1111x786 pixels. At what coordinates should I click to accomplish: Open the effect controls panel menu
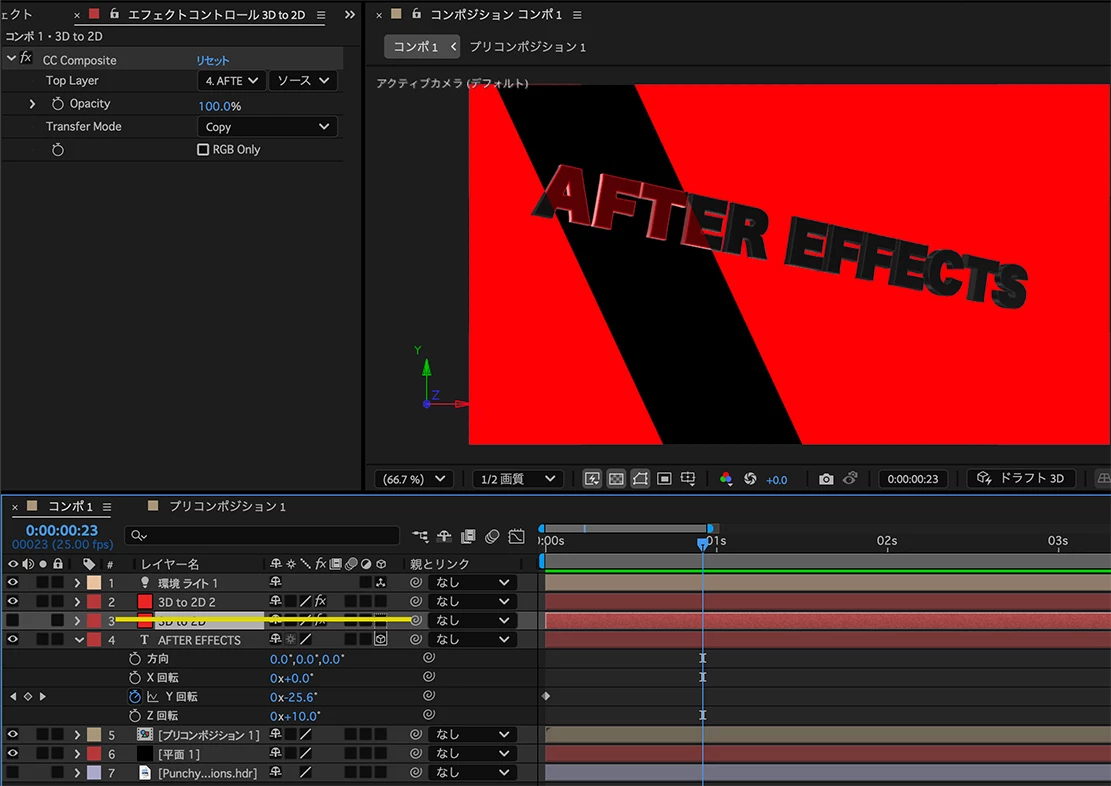[x=321, y=14]
